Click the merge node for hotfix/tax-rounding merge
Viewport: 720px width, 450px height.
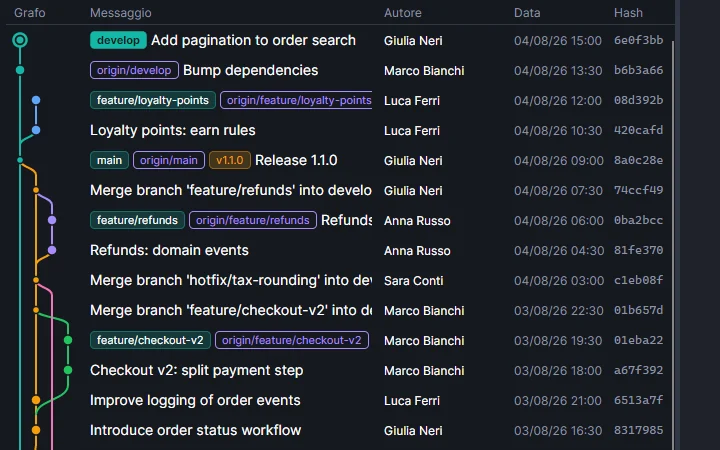(x=36, y=280)
